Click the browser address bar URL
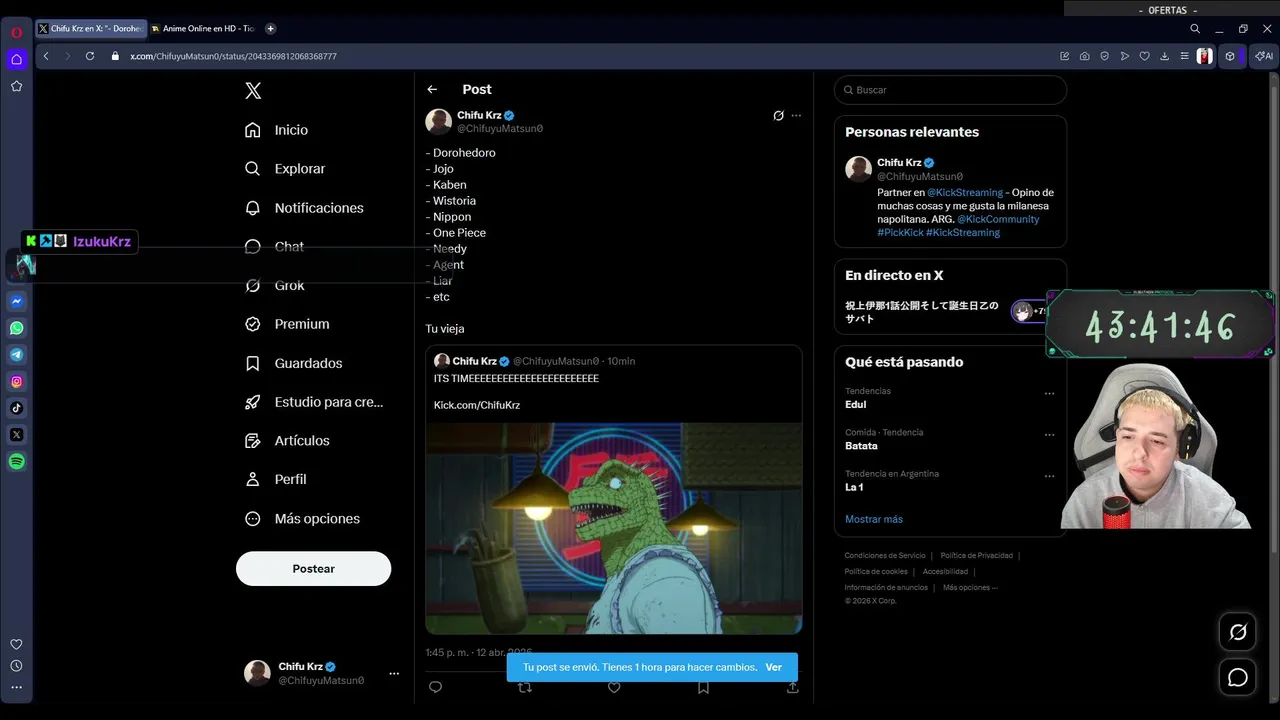1280x720 pixels. tap(233, 56)
